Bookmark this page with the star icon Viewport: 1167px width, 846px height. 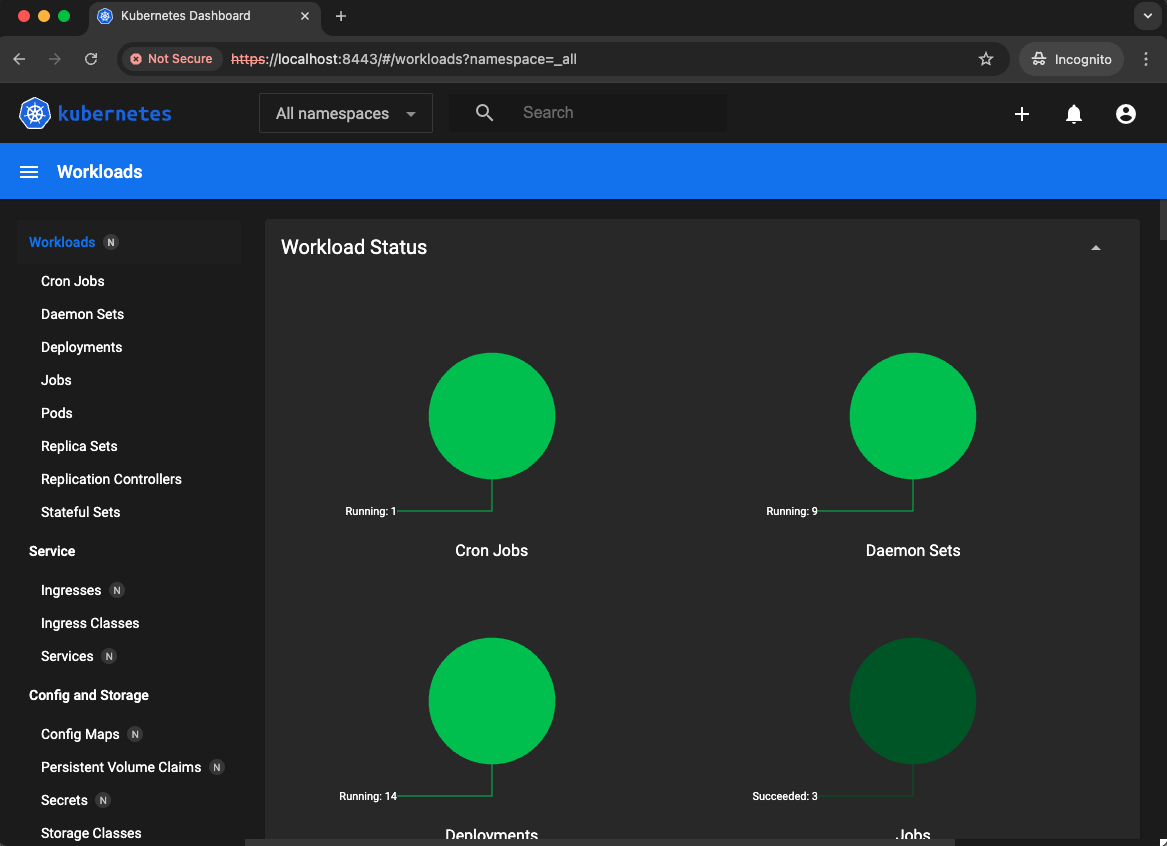point(985,59)
